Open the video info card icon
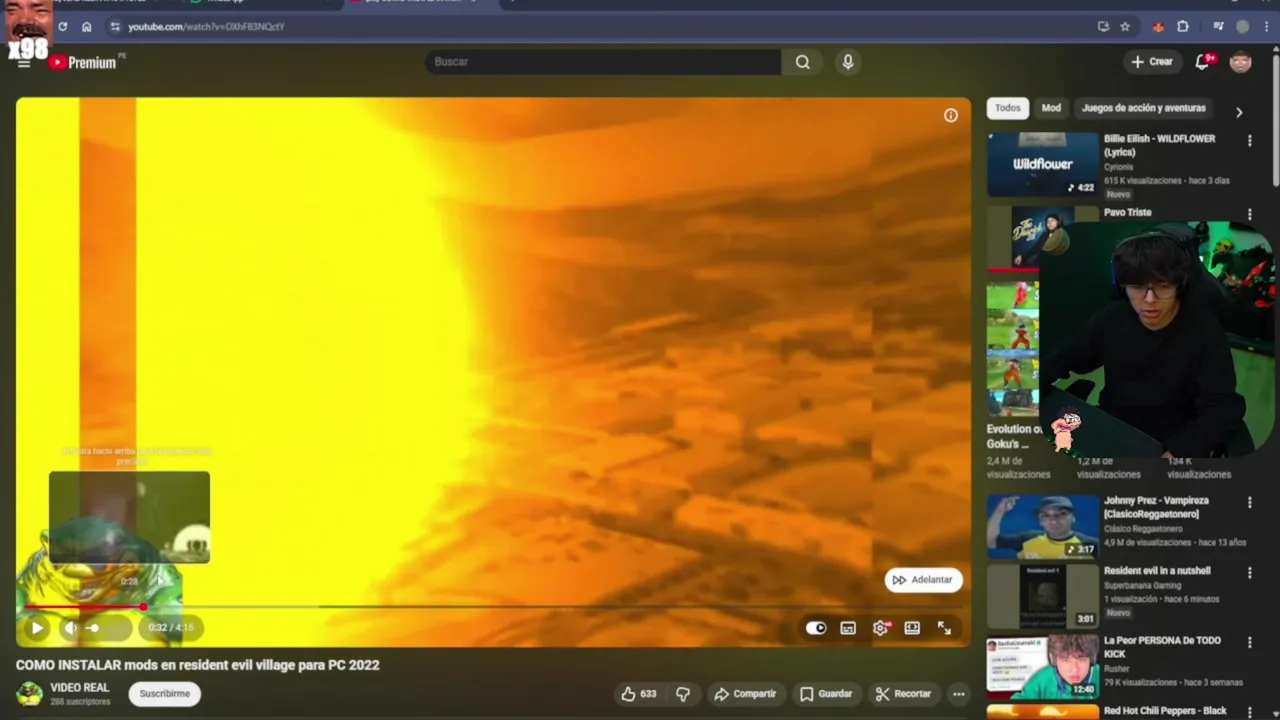Screen dimensions: 1280x720 (x=951, y=115)
